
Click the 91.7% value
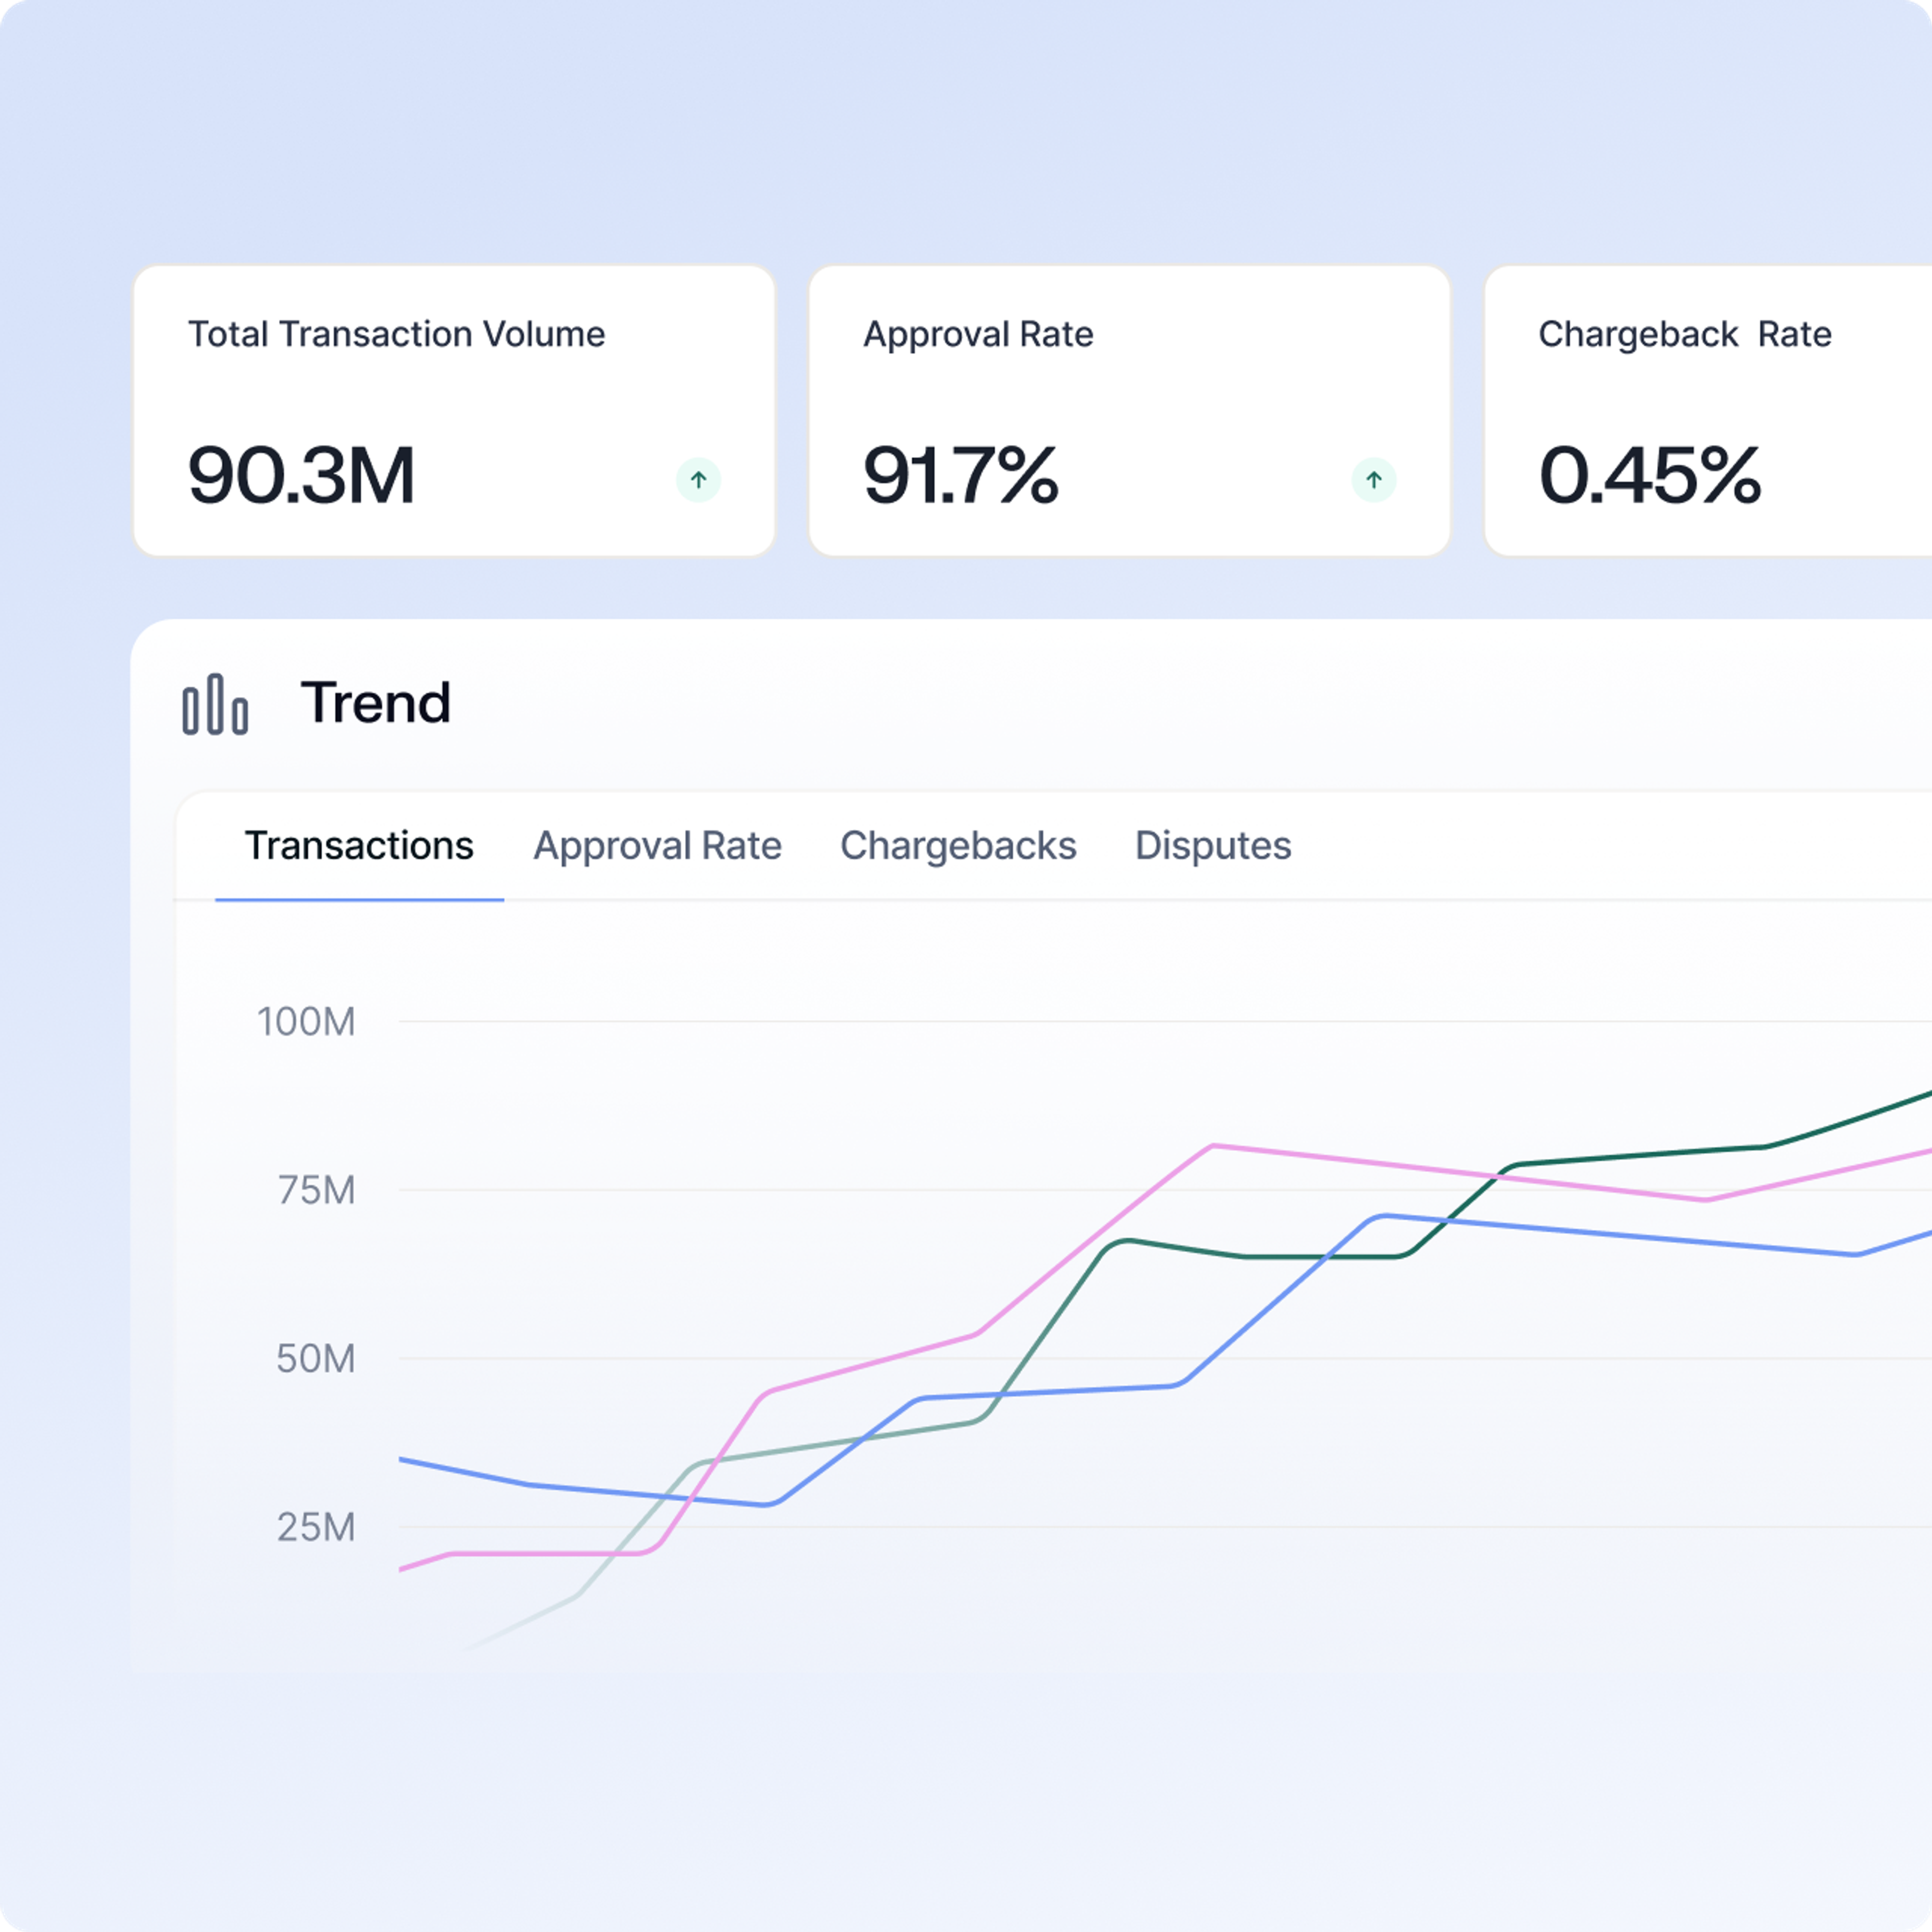click(960, 475)
